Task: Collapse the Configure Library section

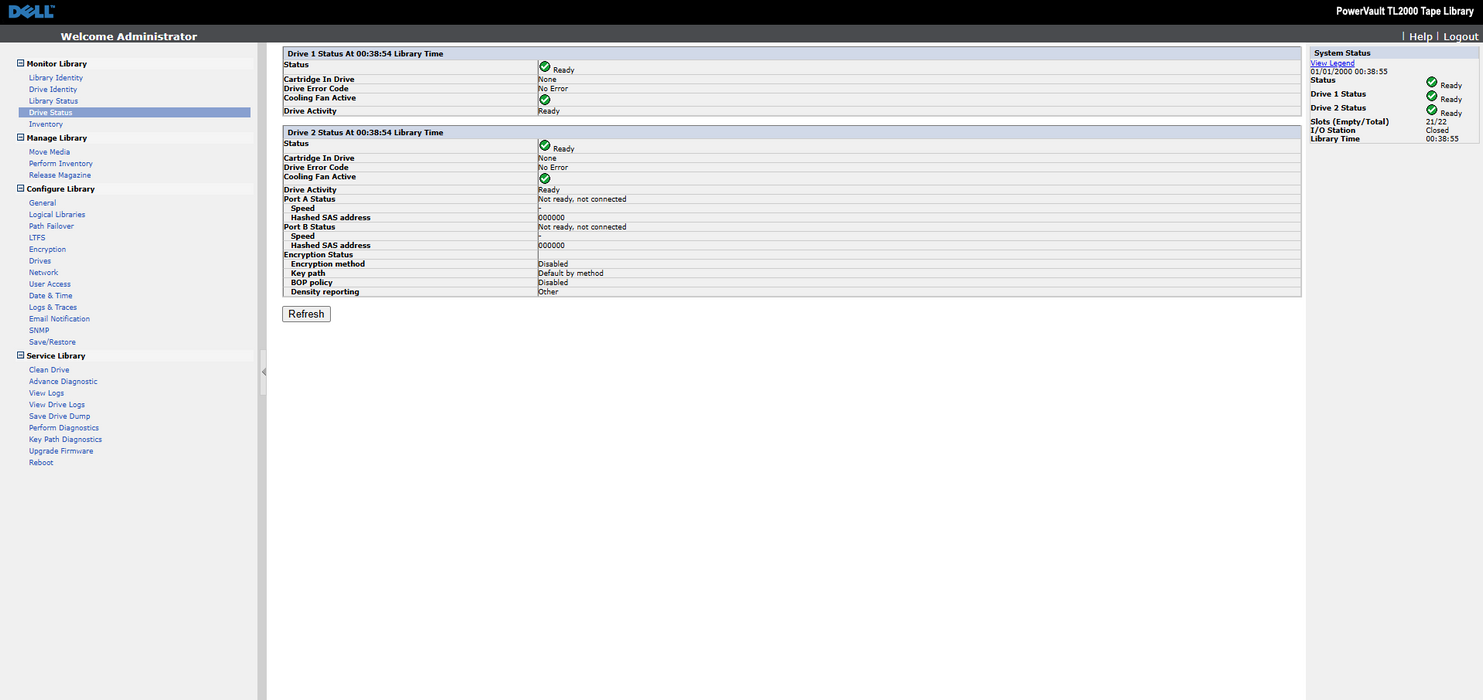Action: (x=20, y=189)
